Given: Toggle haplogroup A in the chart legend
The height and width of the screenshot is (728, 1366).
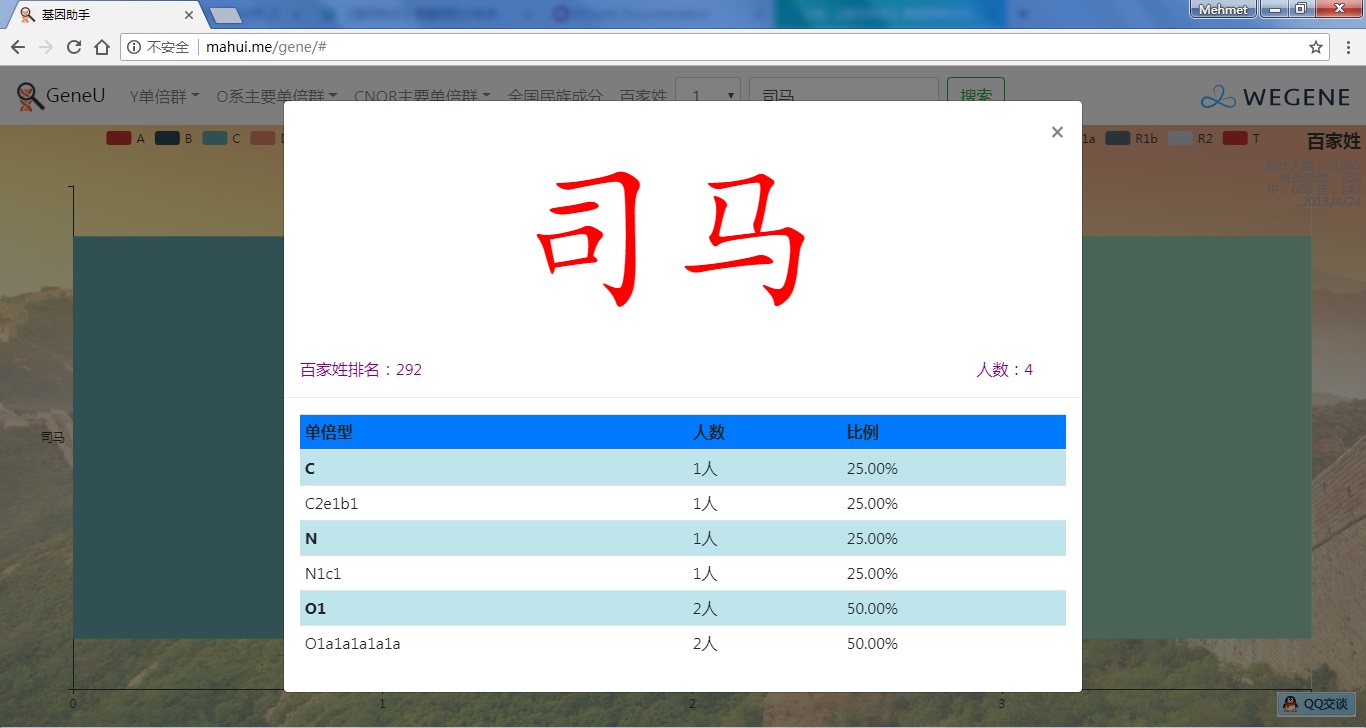Looking at the screenshot, I should [x=126, y=139].
